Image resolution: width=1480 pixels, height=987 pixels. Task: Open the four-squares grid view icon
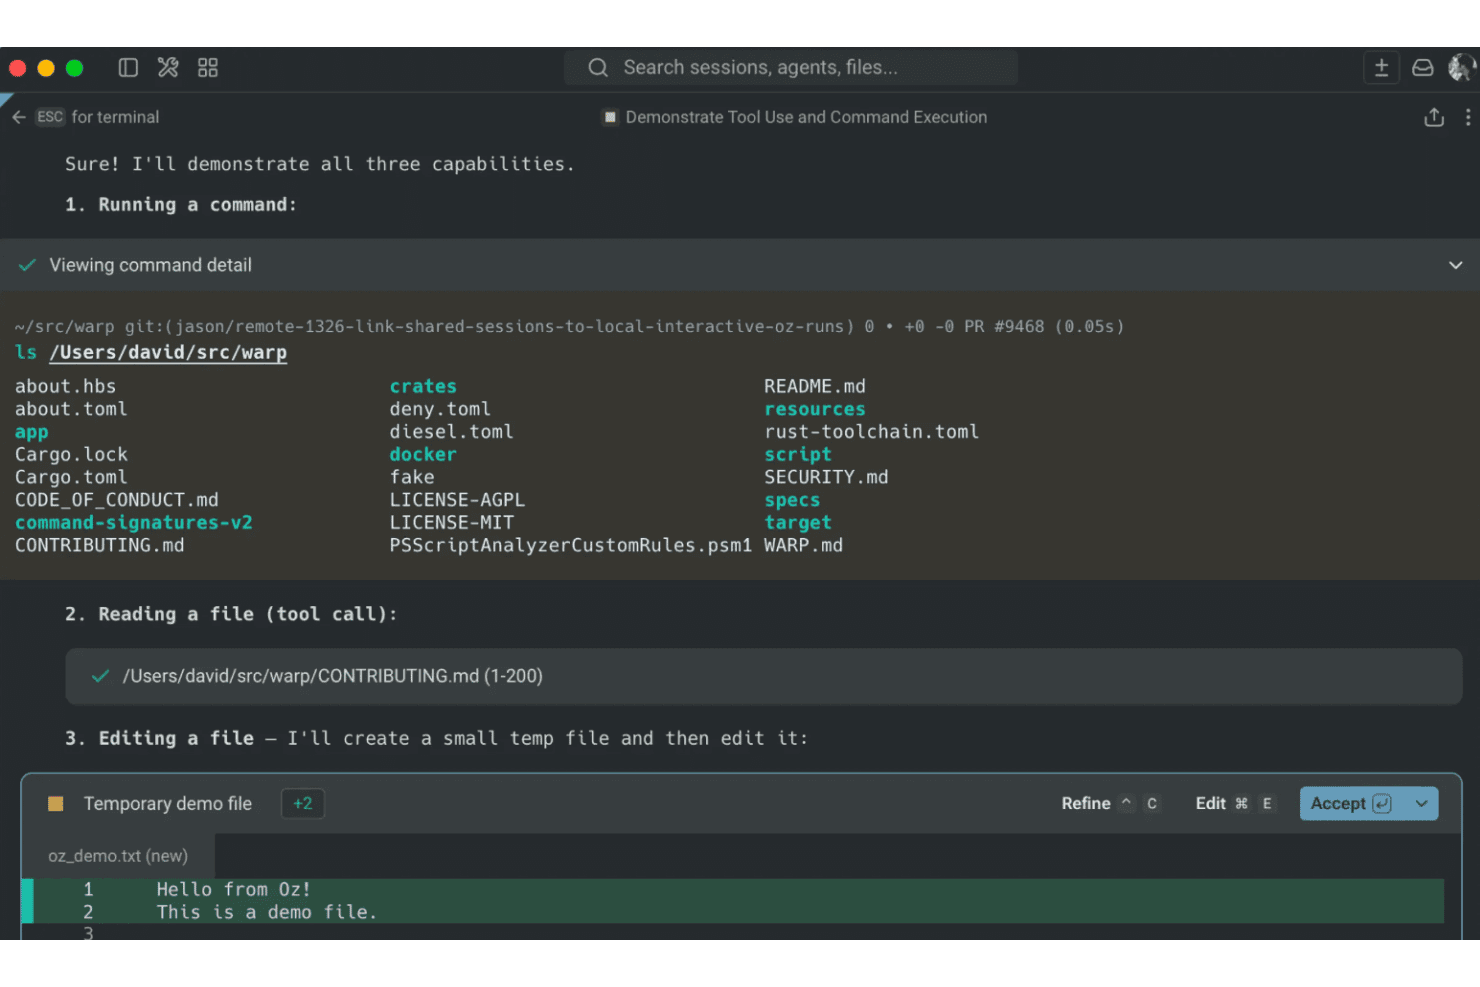click(208, 68)
